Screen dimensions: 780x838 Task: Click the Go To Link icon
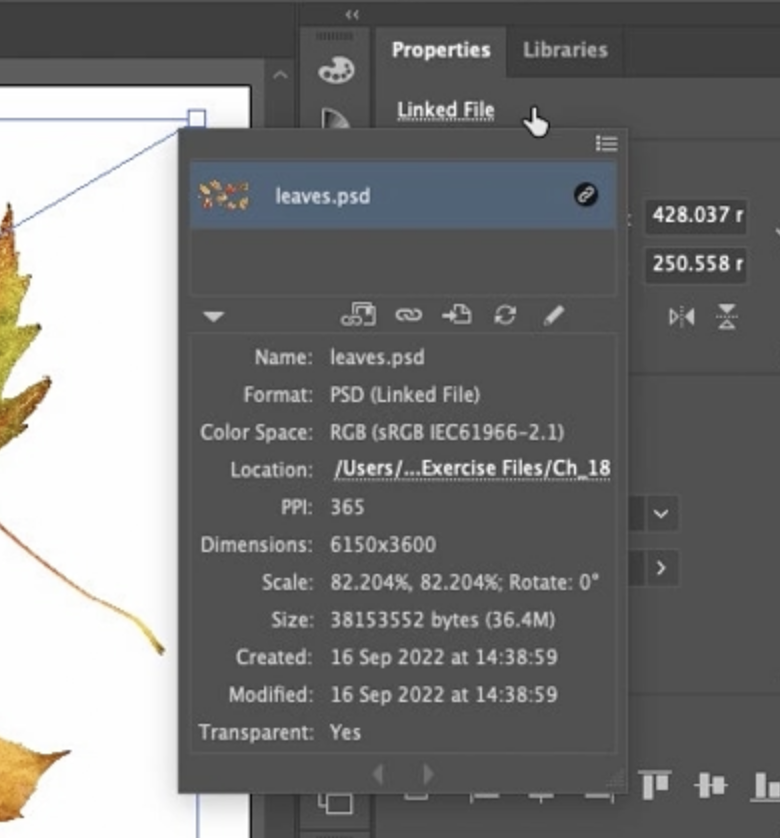457,315
